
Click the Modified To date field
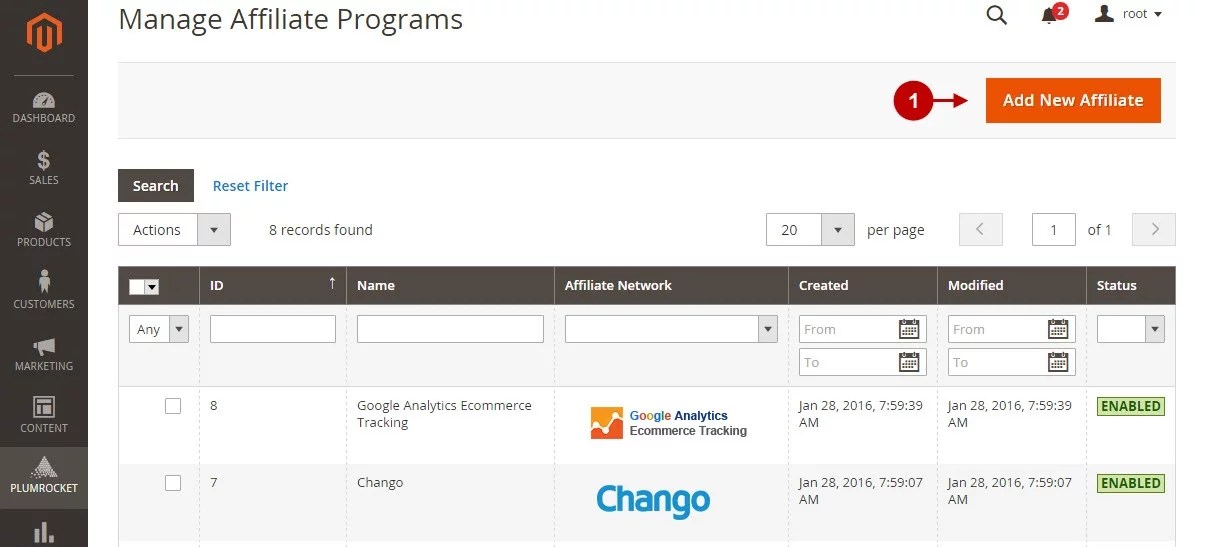(1012, 362)
